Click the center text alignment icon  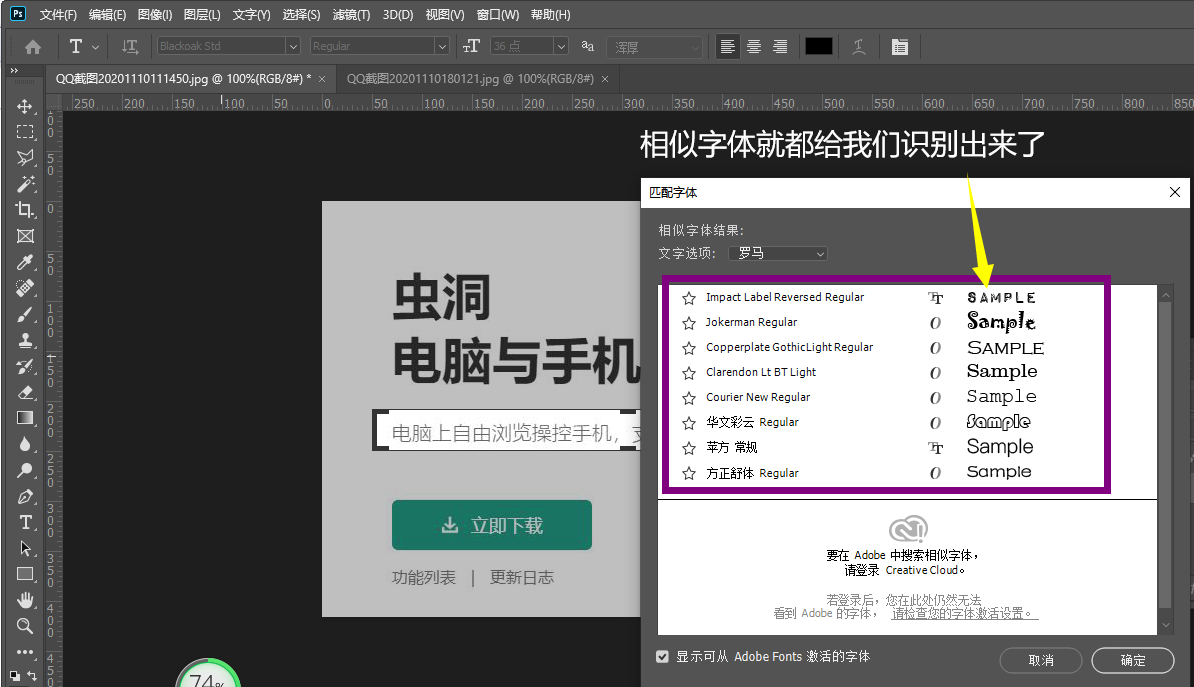coord(754,47)
